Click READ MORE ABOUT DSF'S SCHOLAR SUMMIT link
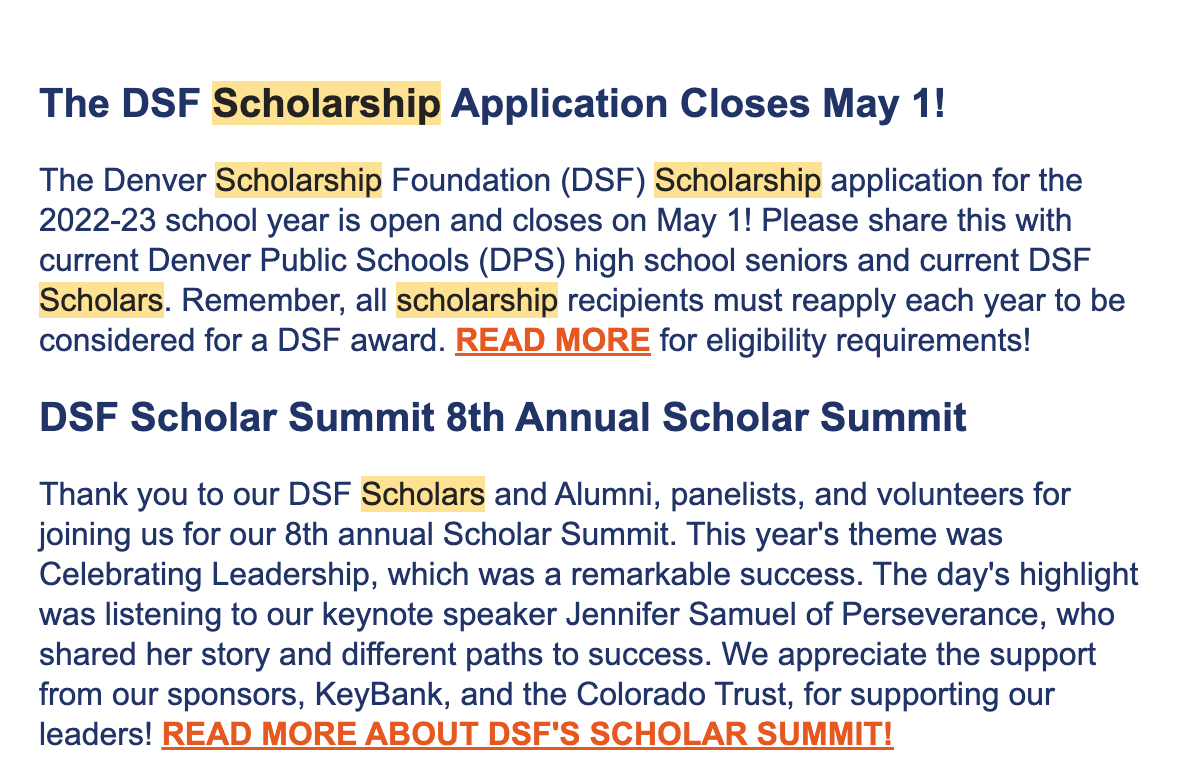 coord(527,734)
